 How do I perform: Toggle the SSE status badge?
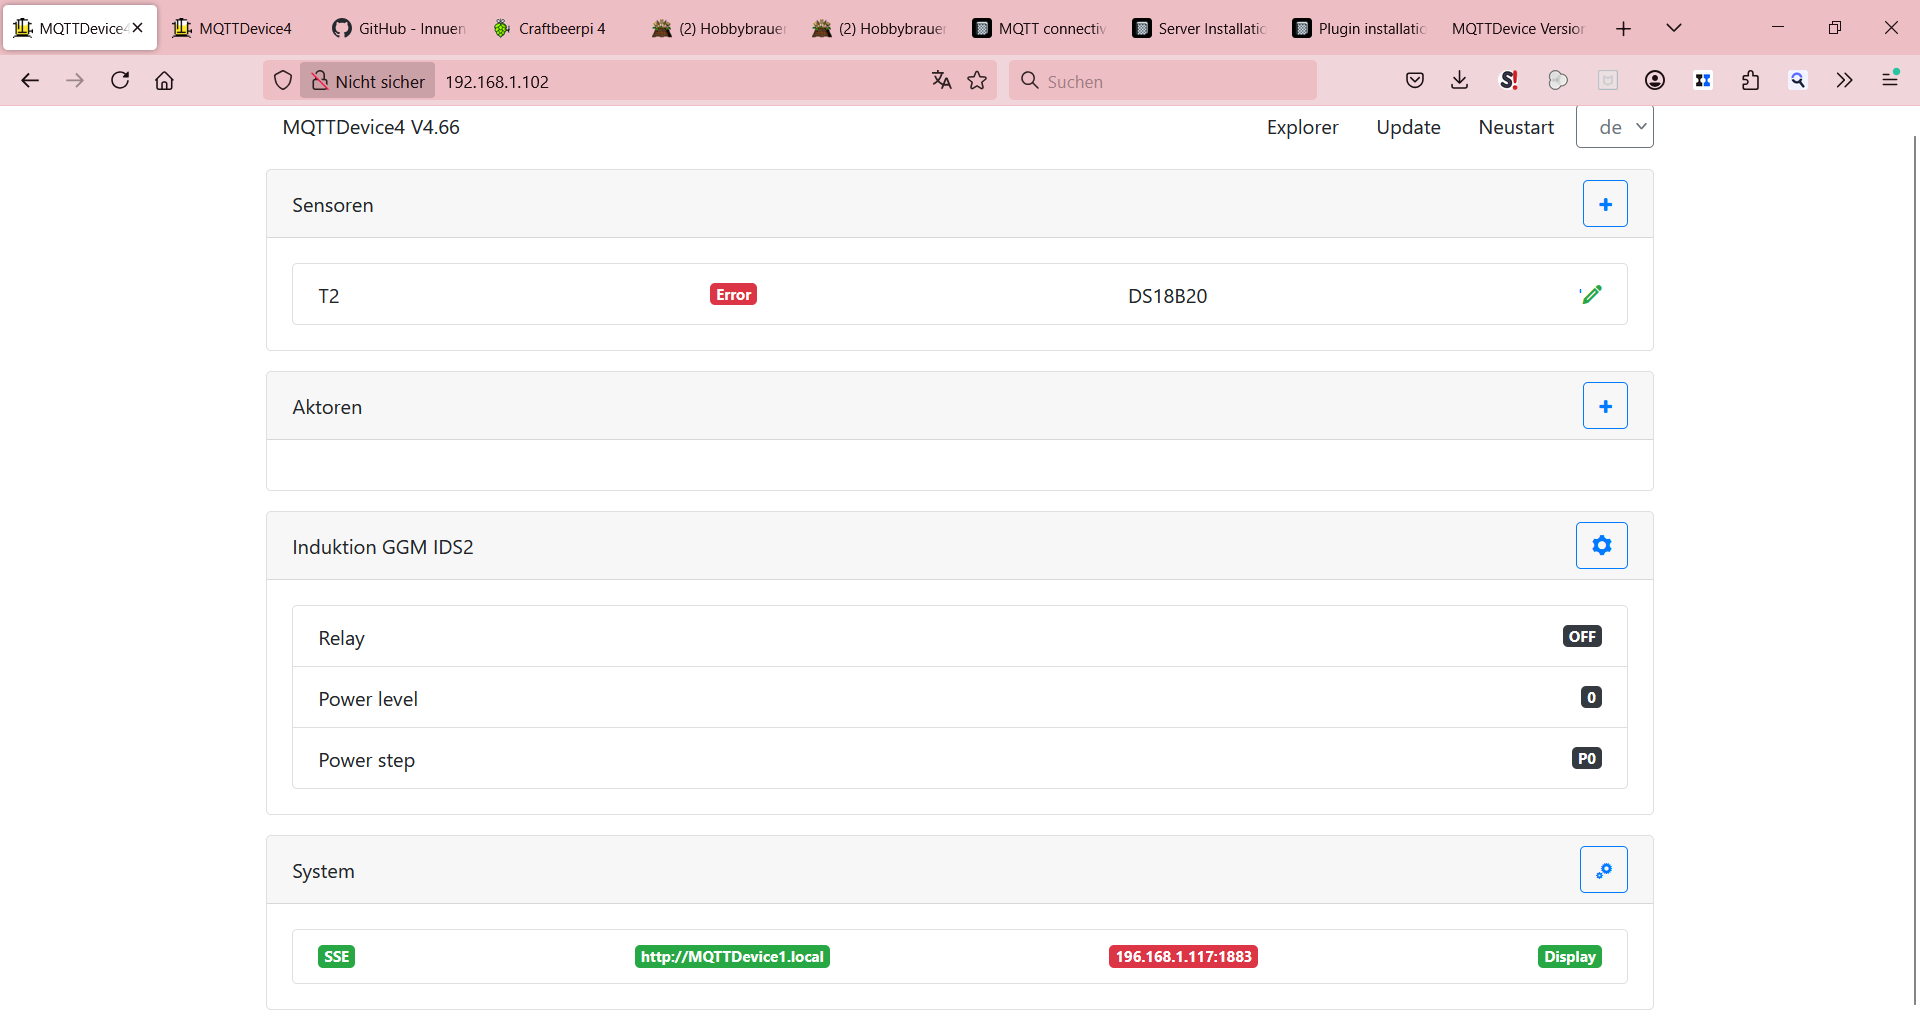point(336,957)
